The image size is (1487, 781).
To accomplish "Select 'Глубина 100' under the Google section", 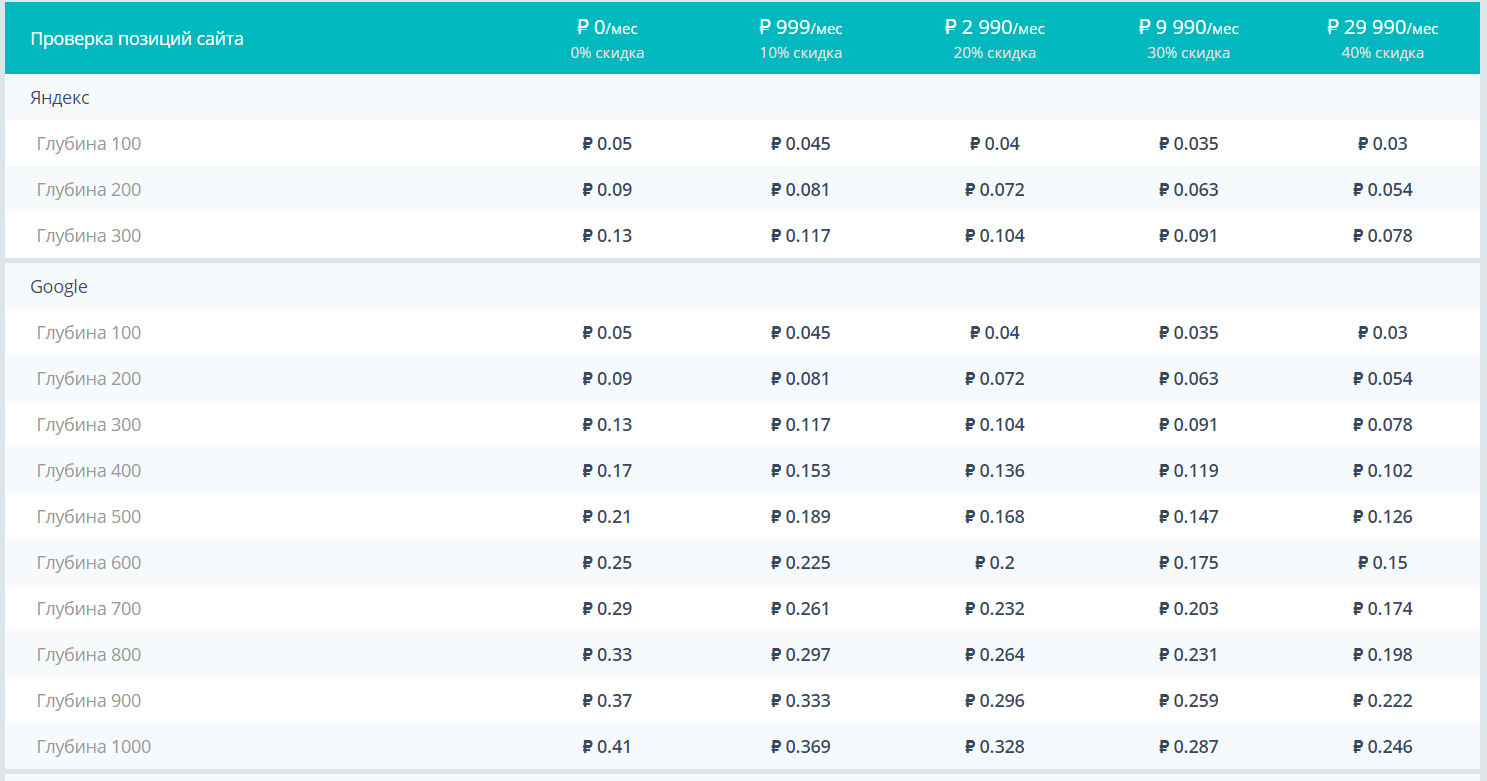I will 89,333.
